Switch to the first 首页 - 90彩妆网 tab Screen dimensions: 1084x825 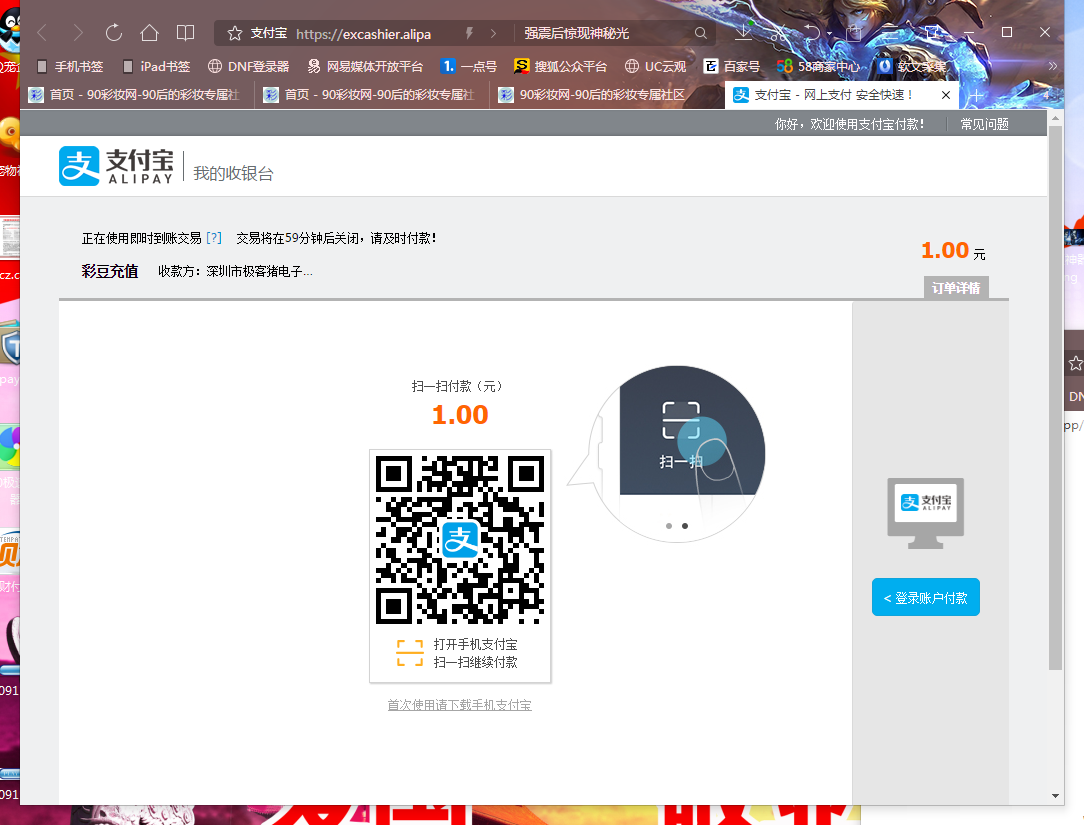pos(137,95)
